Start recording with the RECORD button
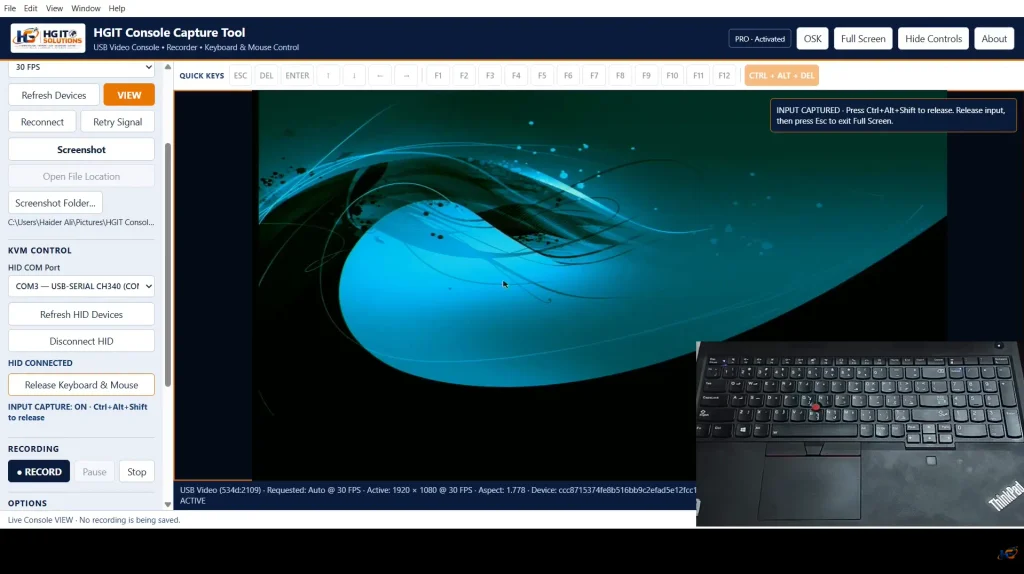 tap(39, 471)
